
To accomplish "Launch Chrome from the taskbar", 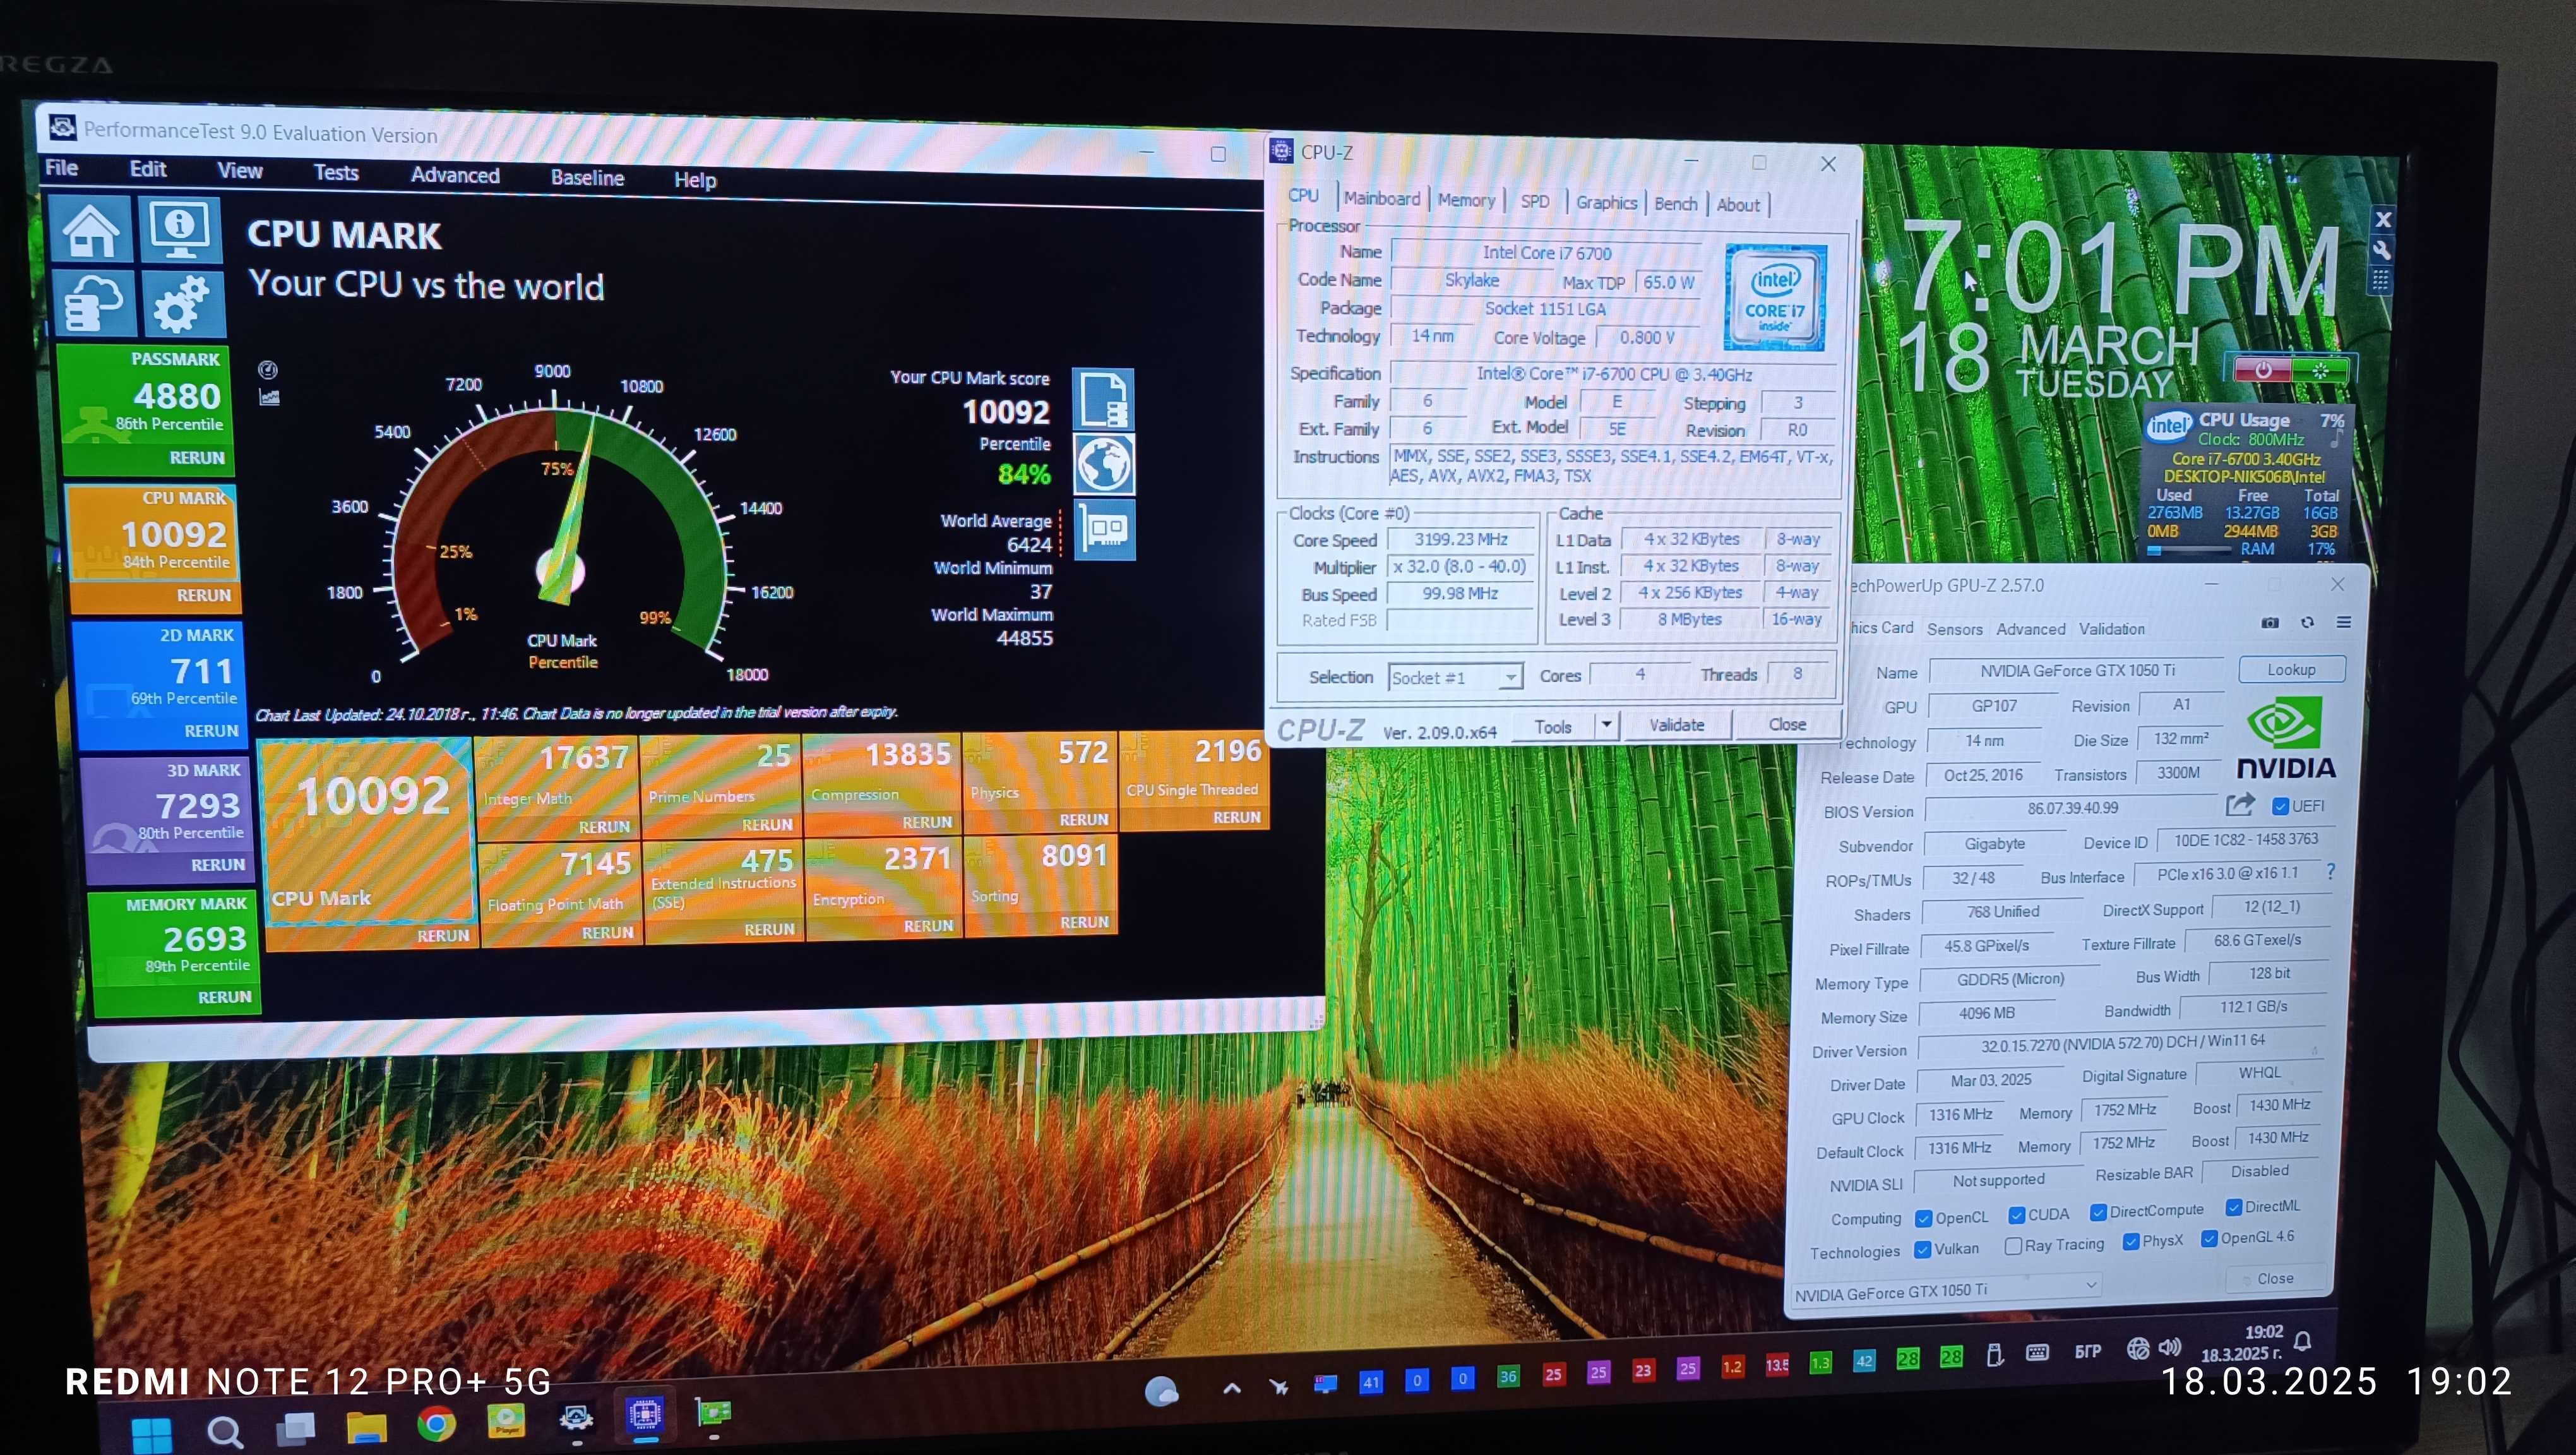I will (x=436, y=1423).
